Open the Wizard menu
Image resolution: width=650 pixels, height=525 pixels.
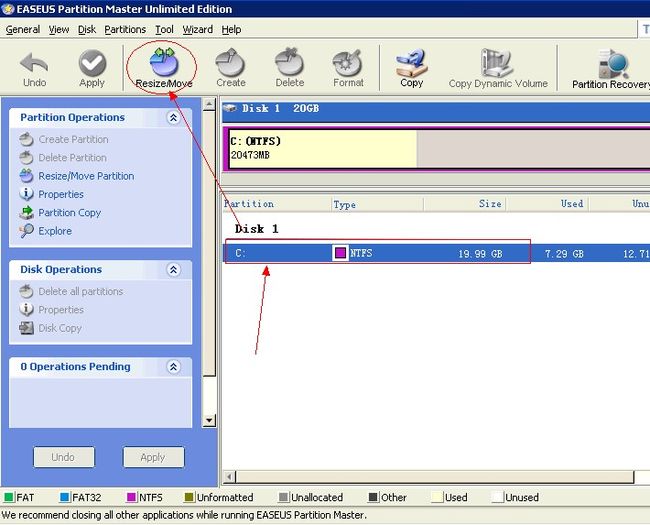click(198, 29)
